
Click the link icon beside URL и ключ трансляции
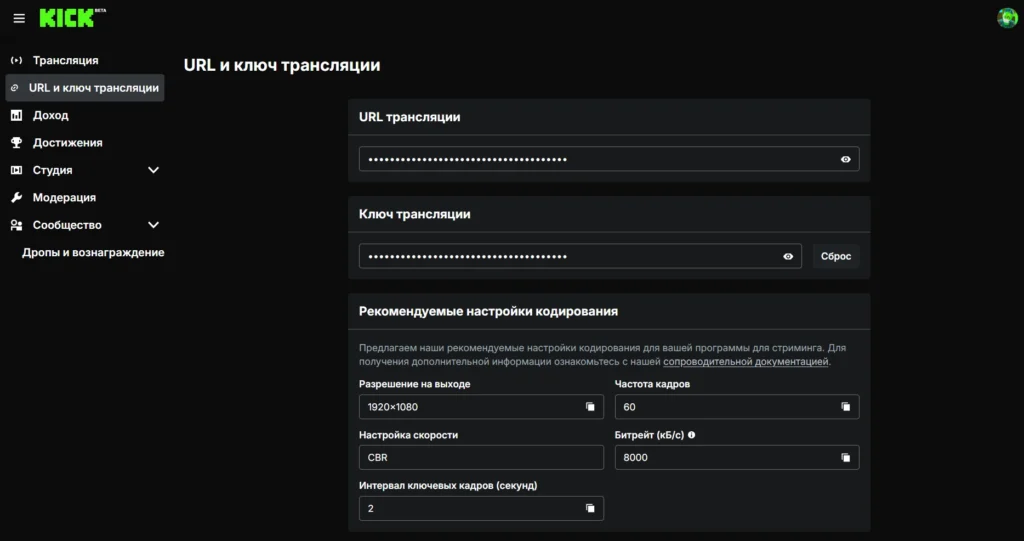coord(15,88)
